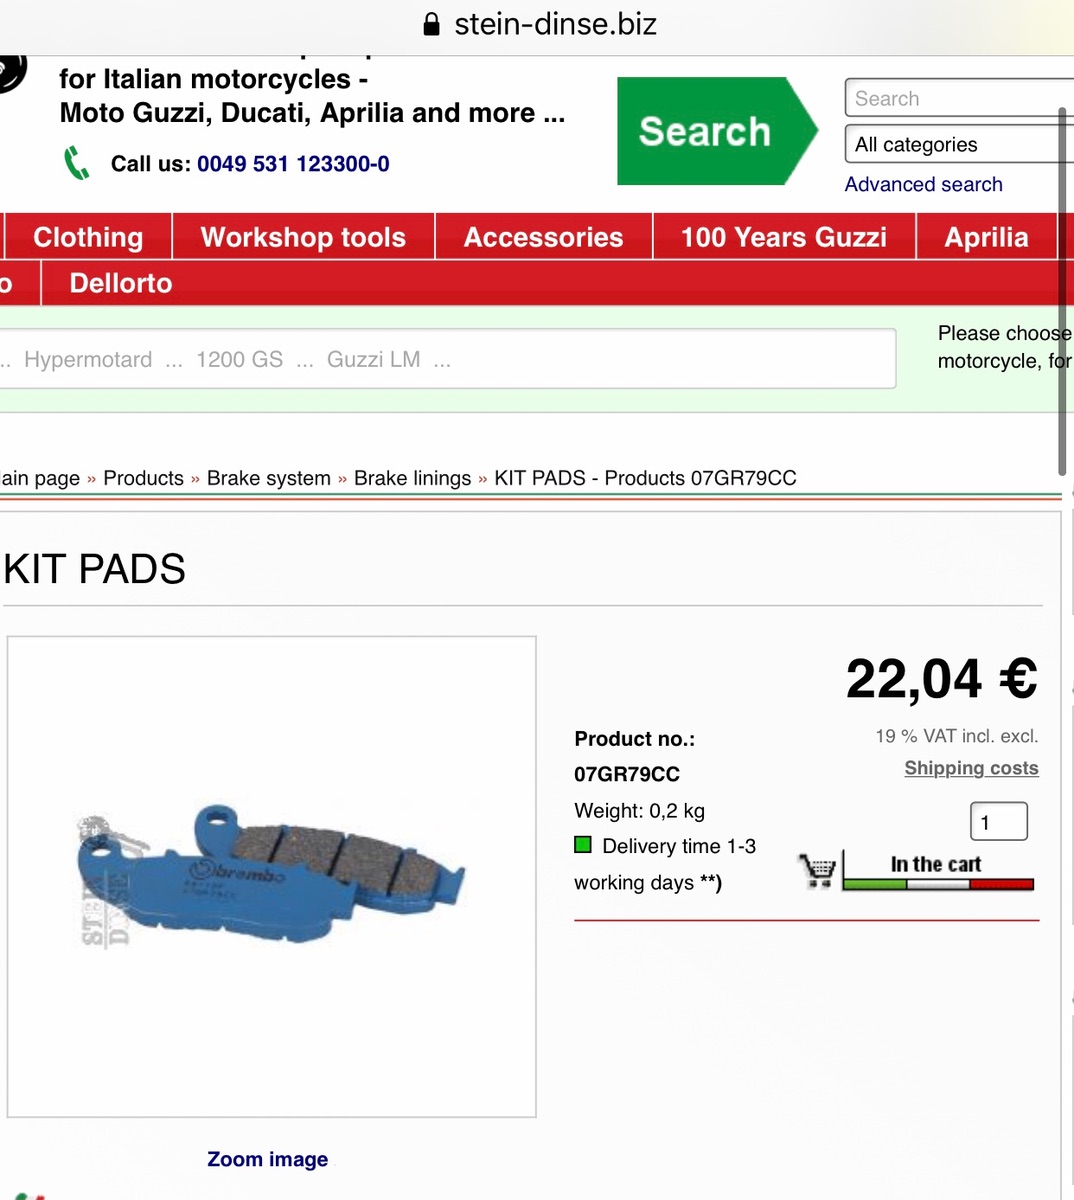
Task: Add item with In the cart button
Action: [938, 869]
